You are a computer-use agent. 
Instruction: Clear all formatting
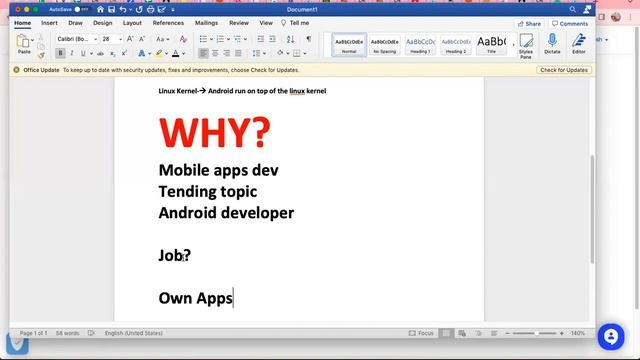coord(183,39)
